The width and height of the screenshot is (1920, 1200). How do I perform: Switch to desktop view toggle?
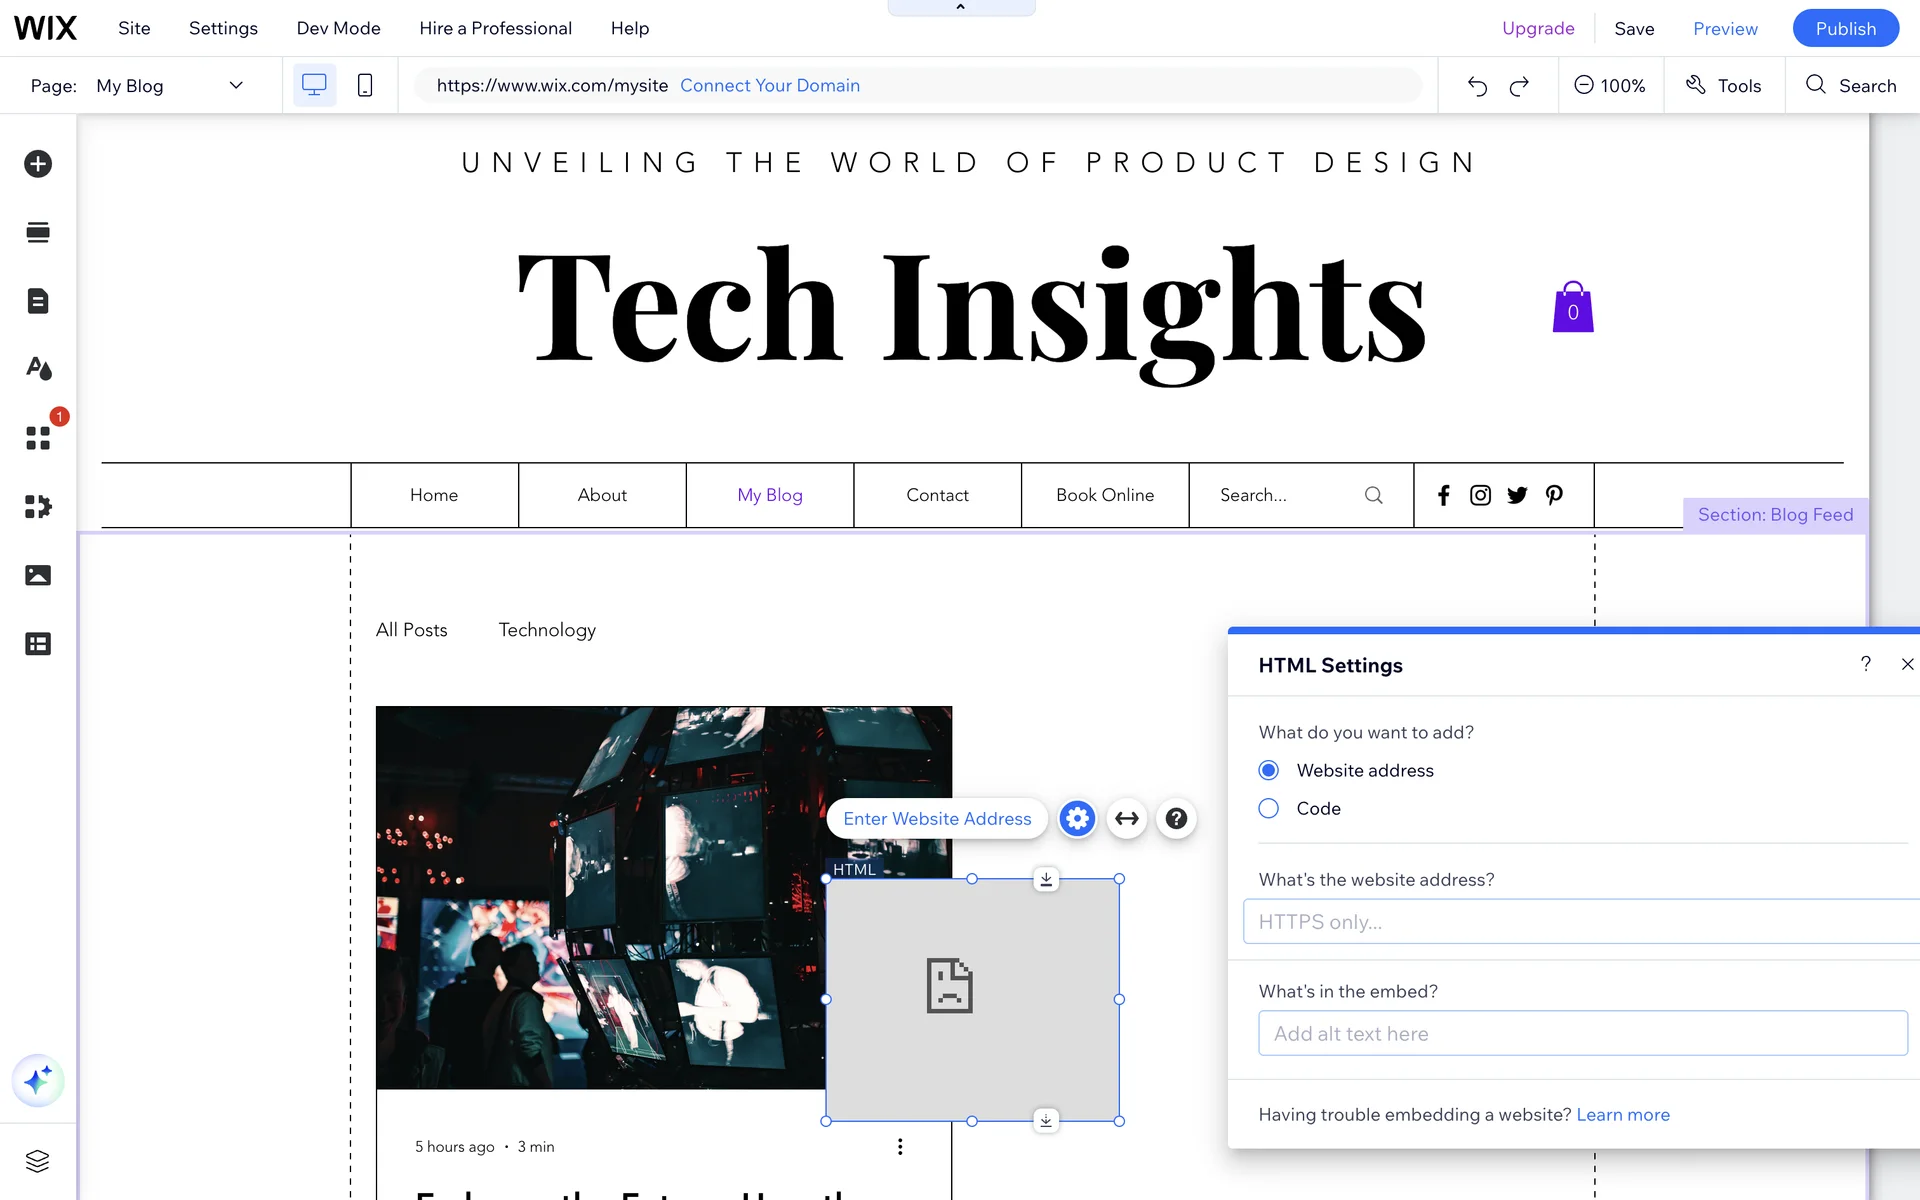coord(314,86)
